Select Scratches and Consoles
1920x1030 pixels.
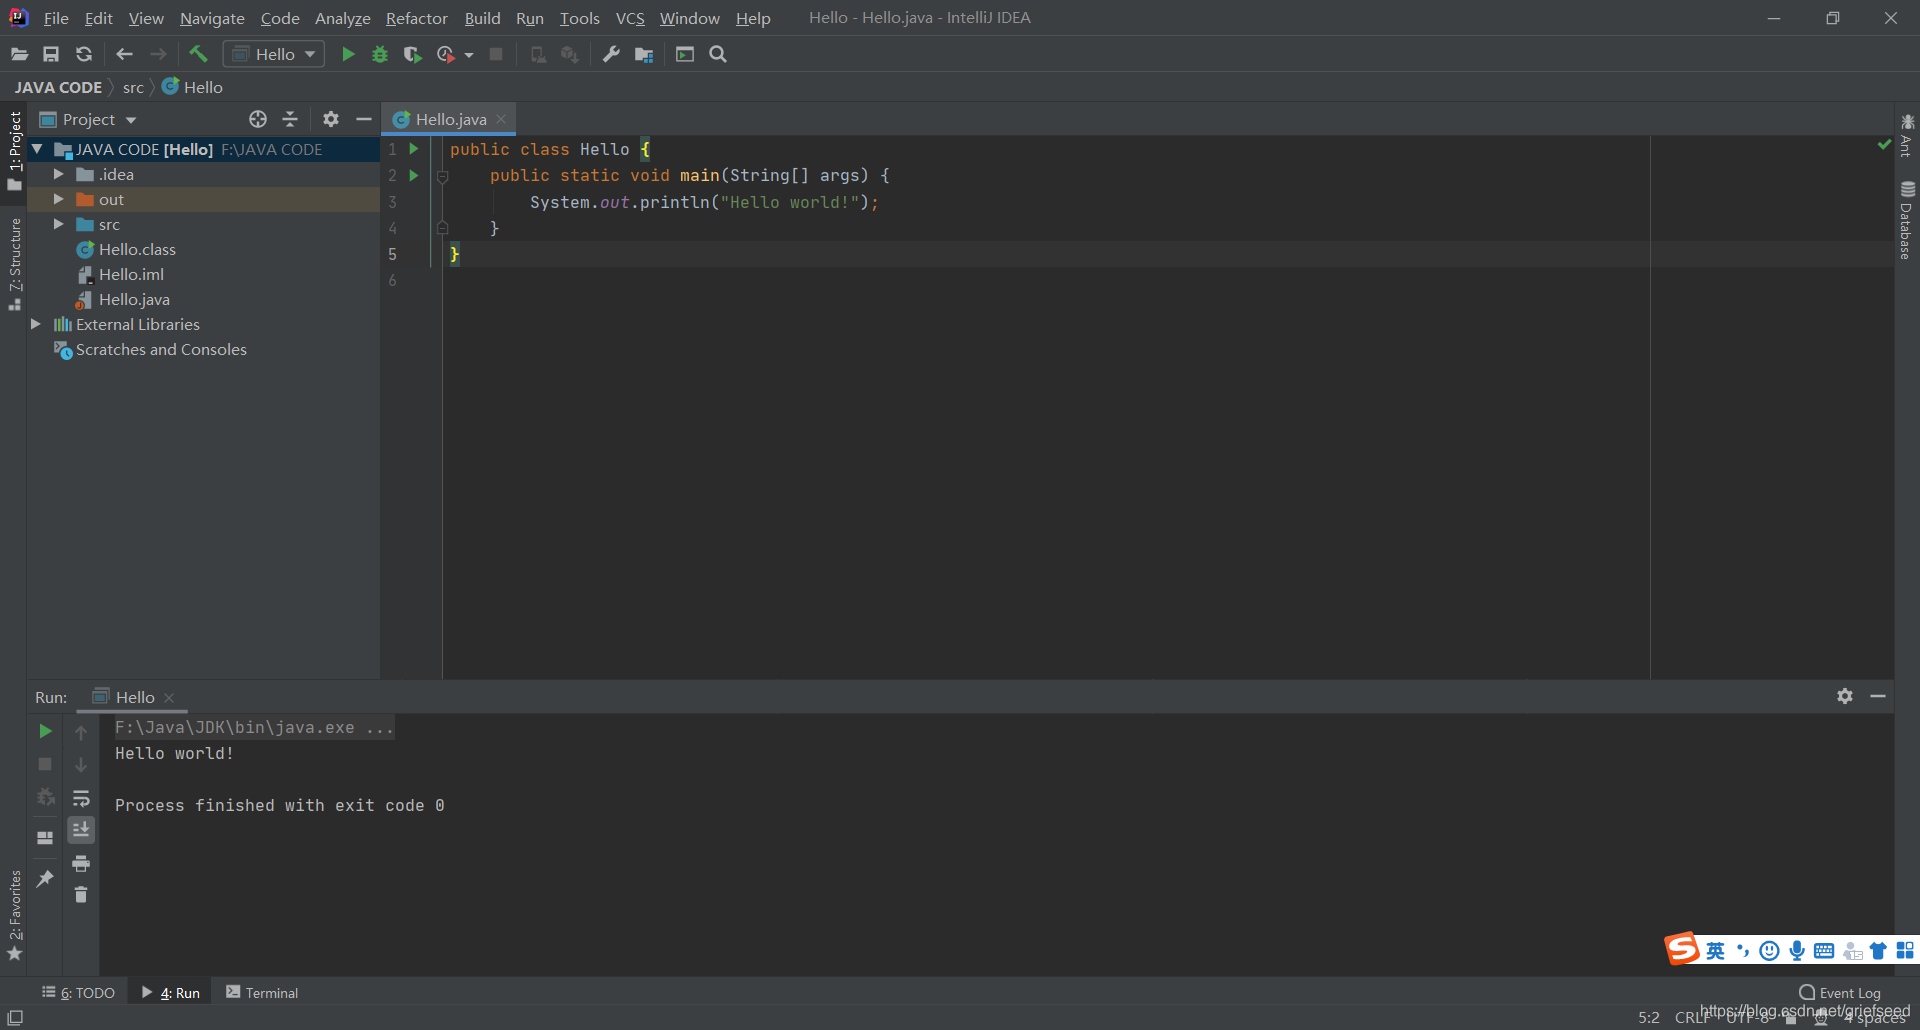161,349
